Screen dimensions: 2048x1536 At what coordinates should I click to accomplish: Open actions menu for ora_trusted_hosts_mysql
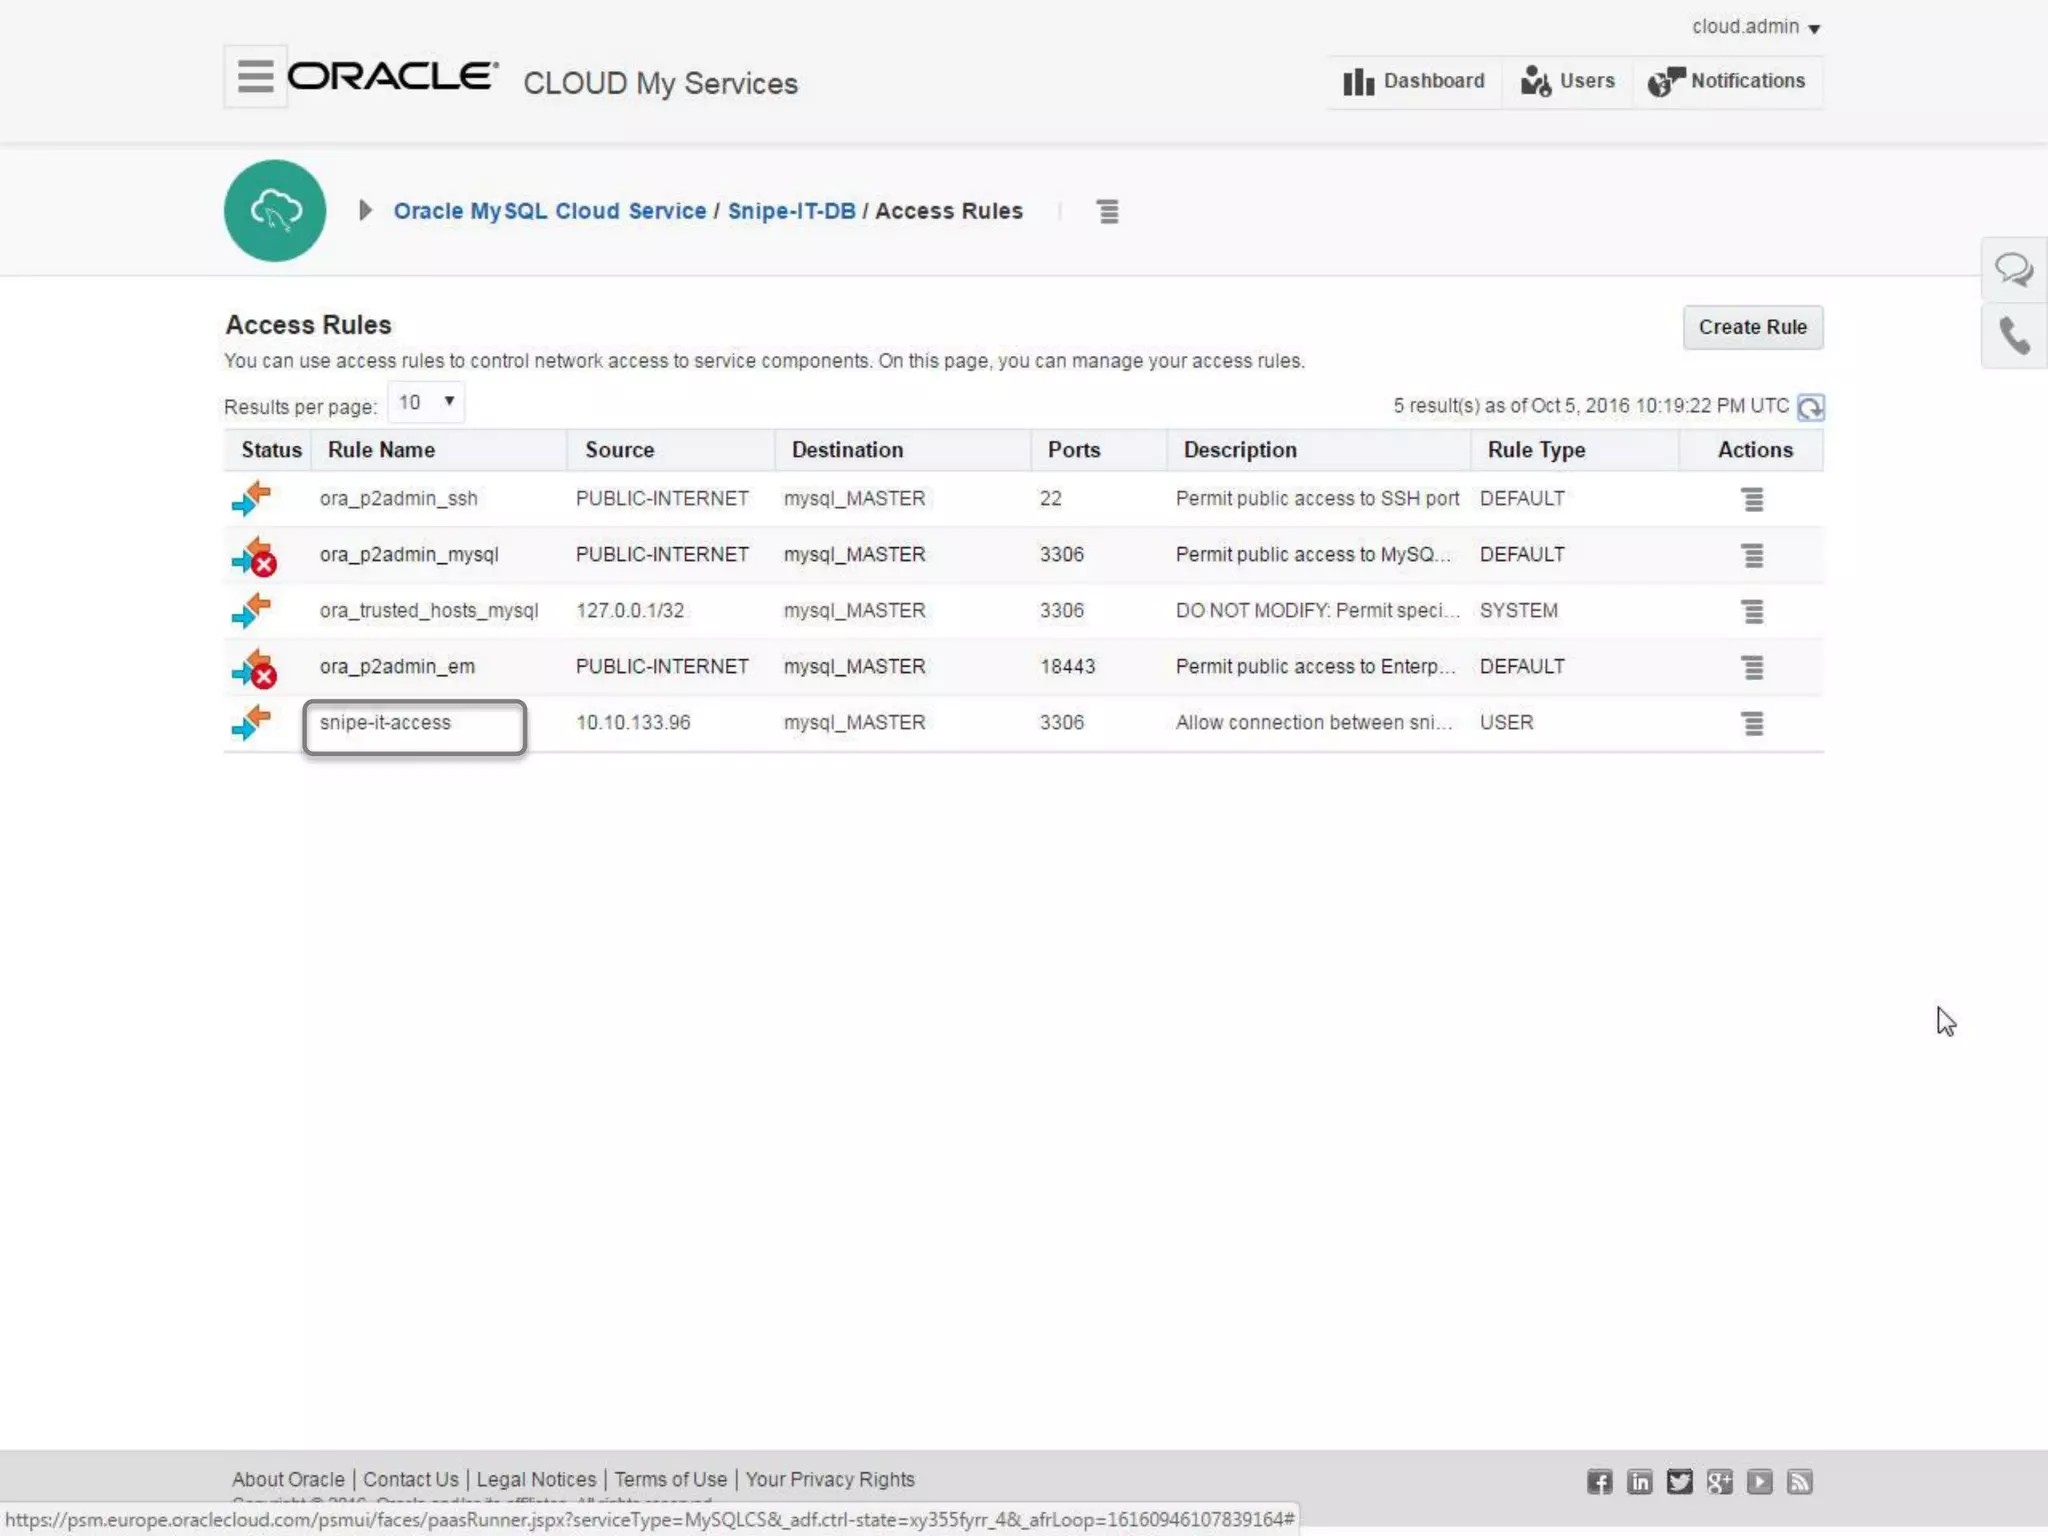(x=1753, y=611)
